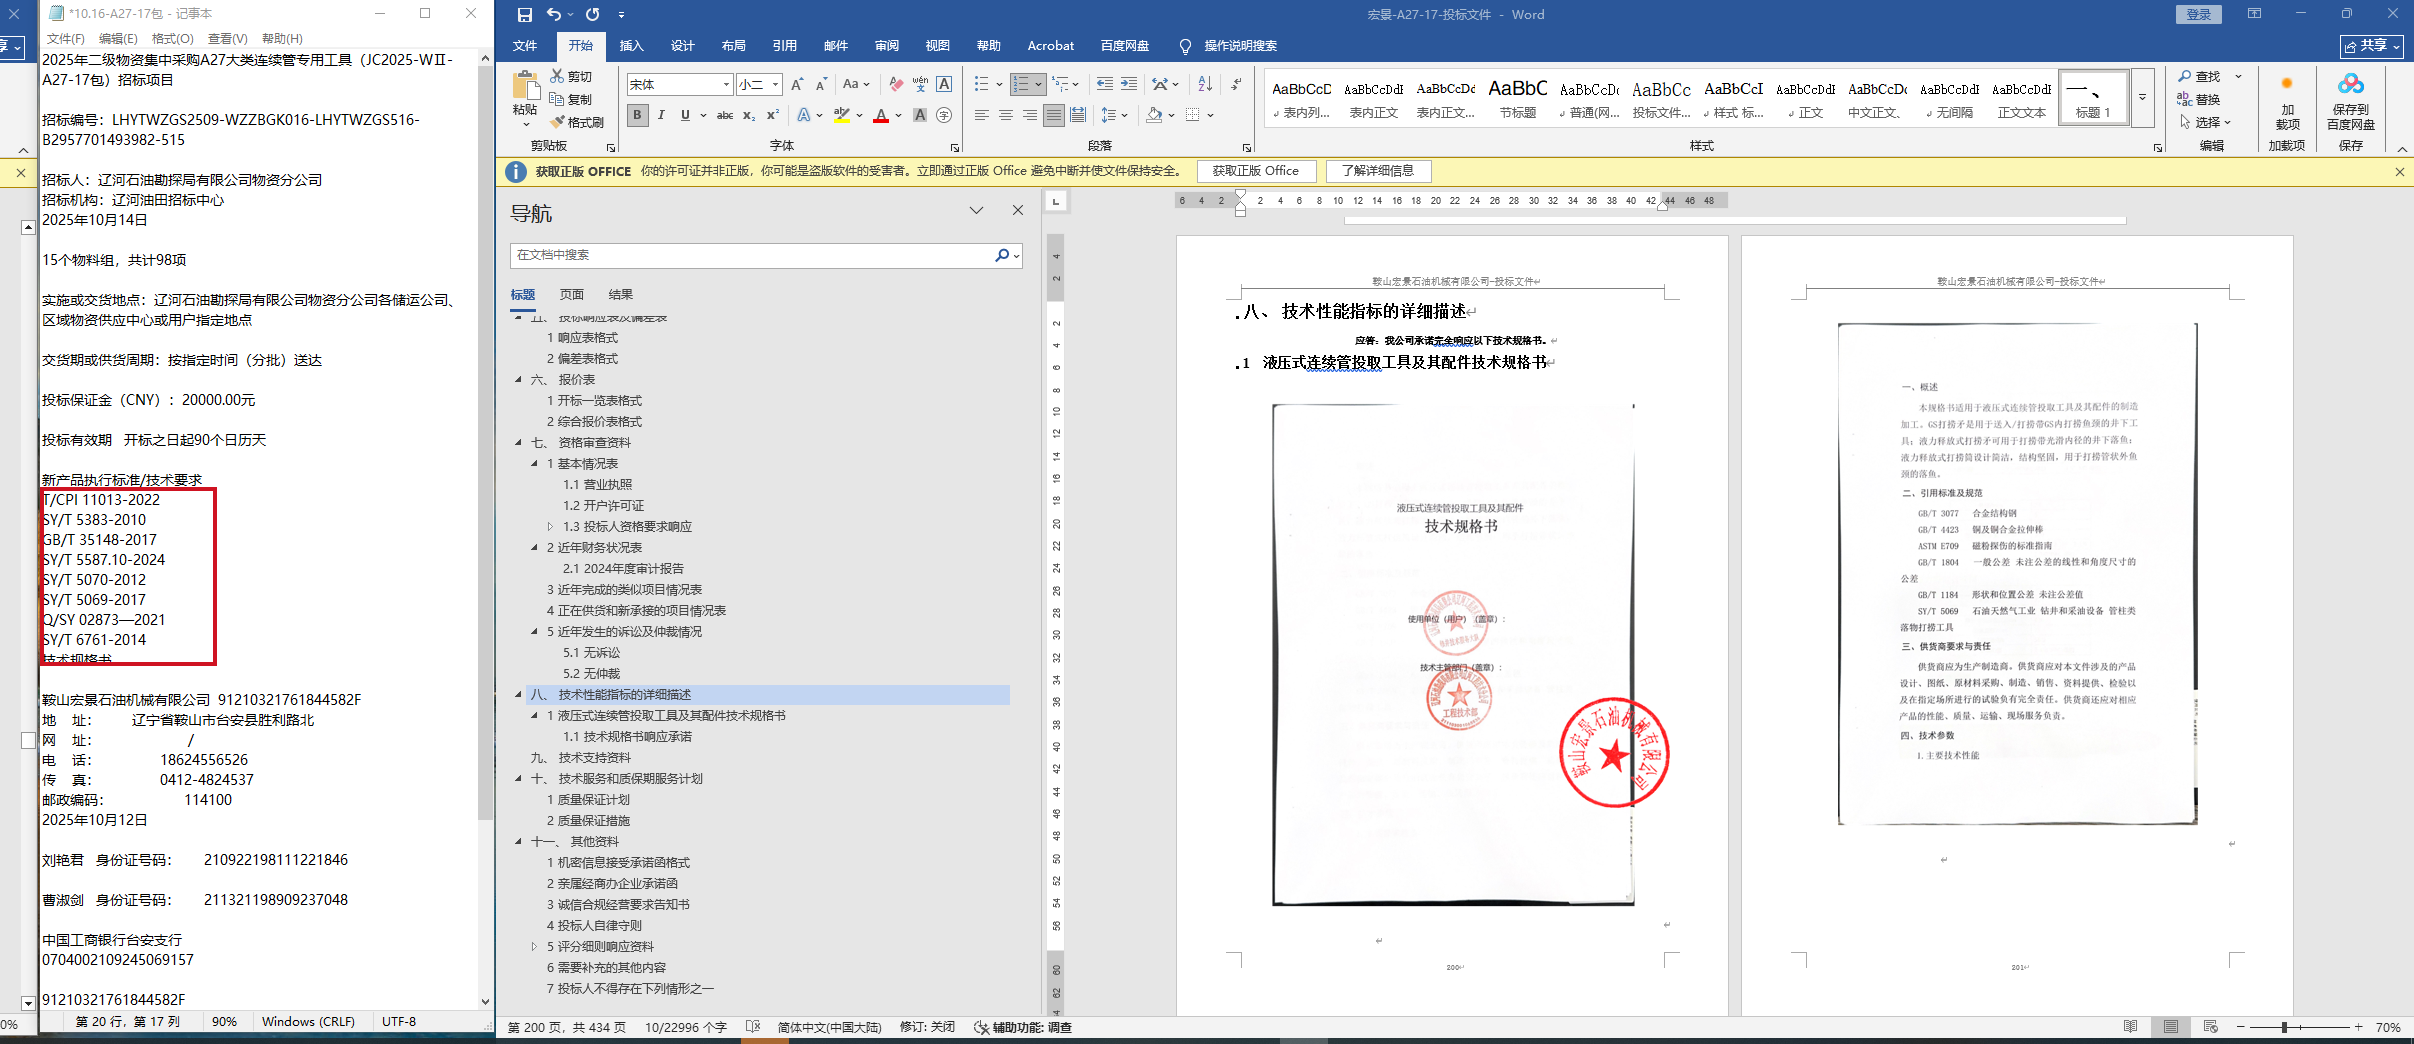
Task: Click the Increase Indent icon
Action: click(x=1129, y=85)
